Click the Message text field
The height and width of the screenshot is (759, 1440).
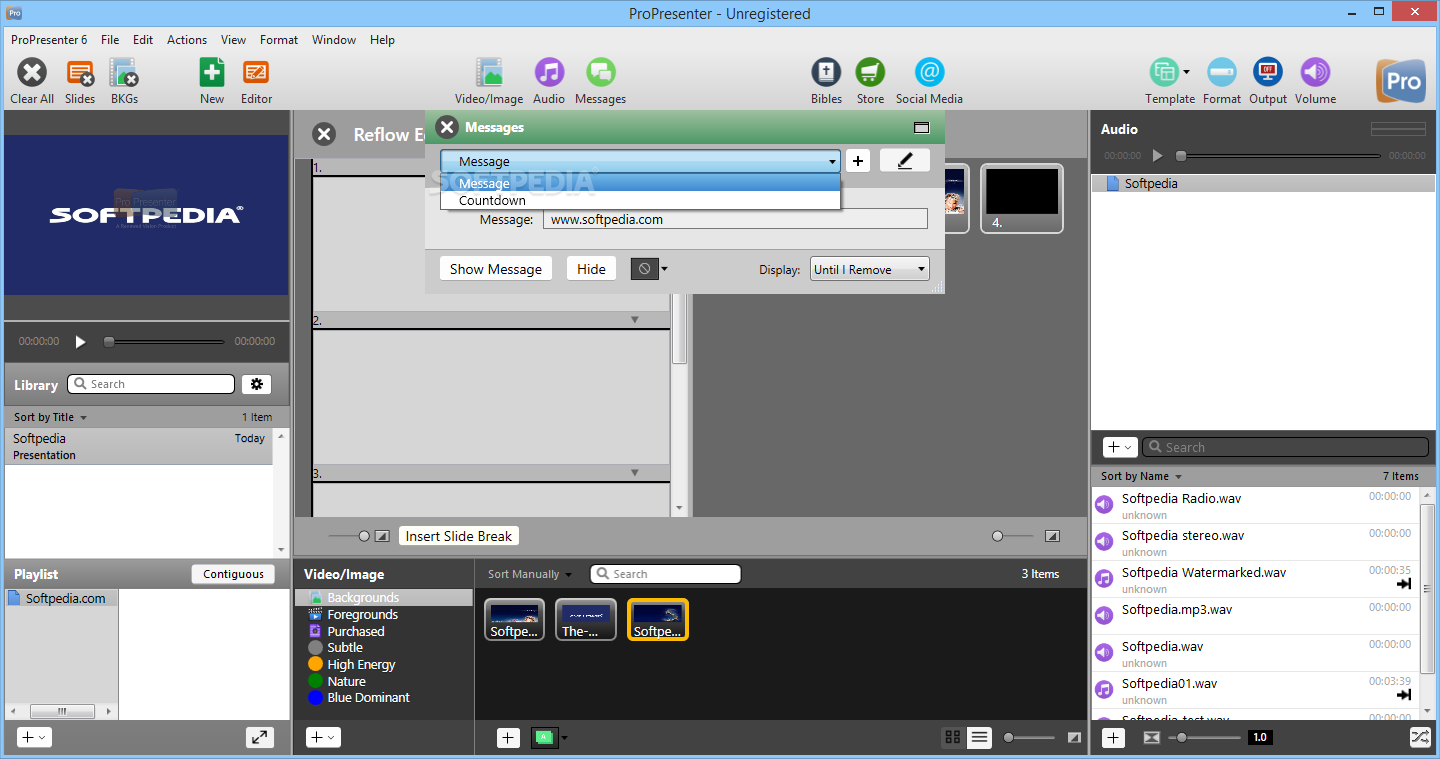735,219
